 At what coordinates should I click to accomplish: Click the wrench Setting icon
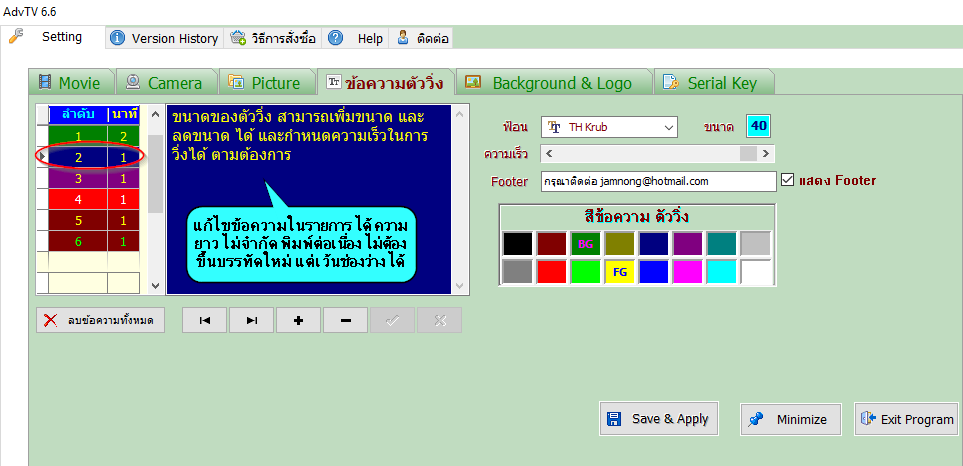tap(15, 37)
